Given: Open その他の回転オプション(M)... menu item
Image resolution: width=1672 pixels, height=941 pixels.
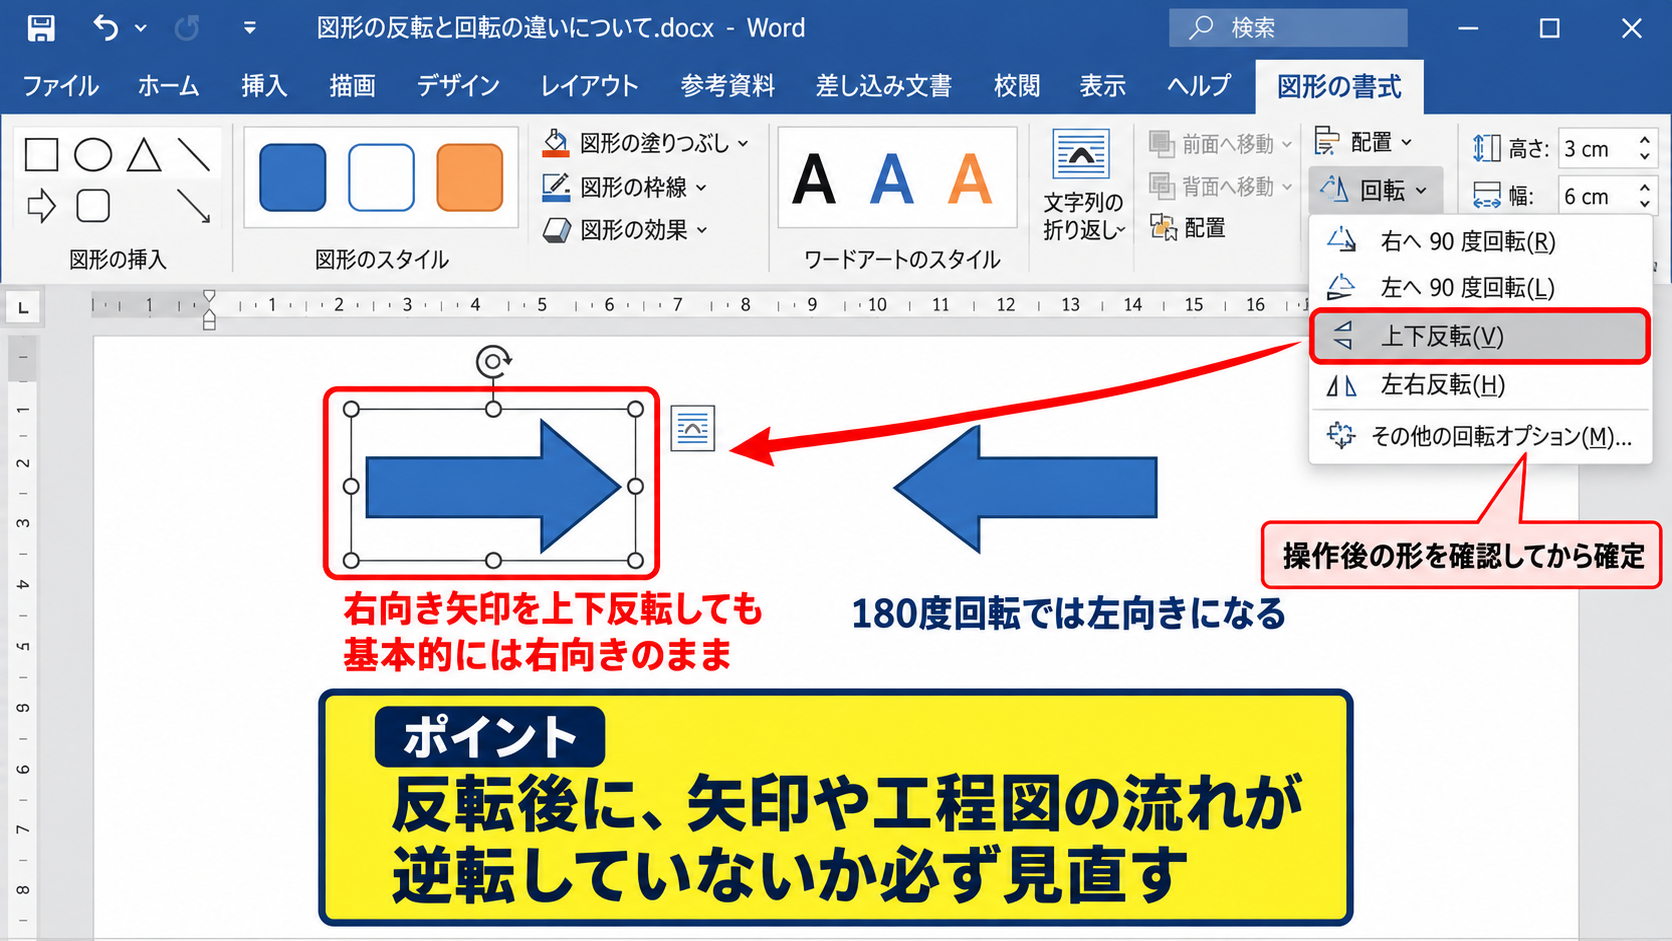Looking at the screenshot, I should point(1480,436).
